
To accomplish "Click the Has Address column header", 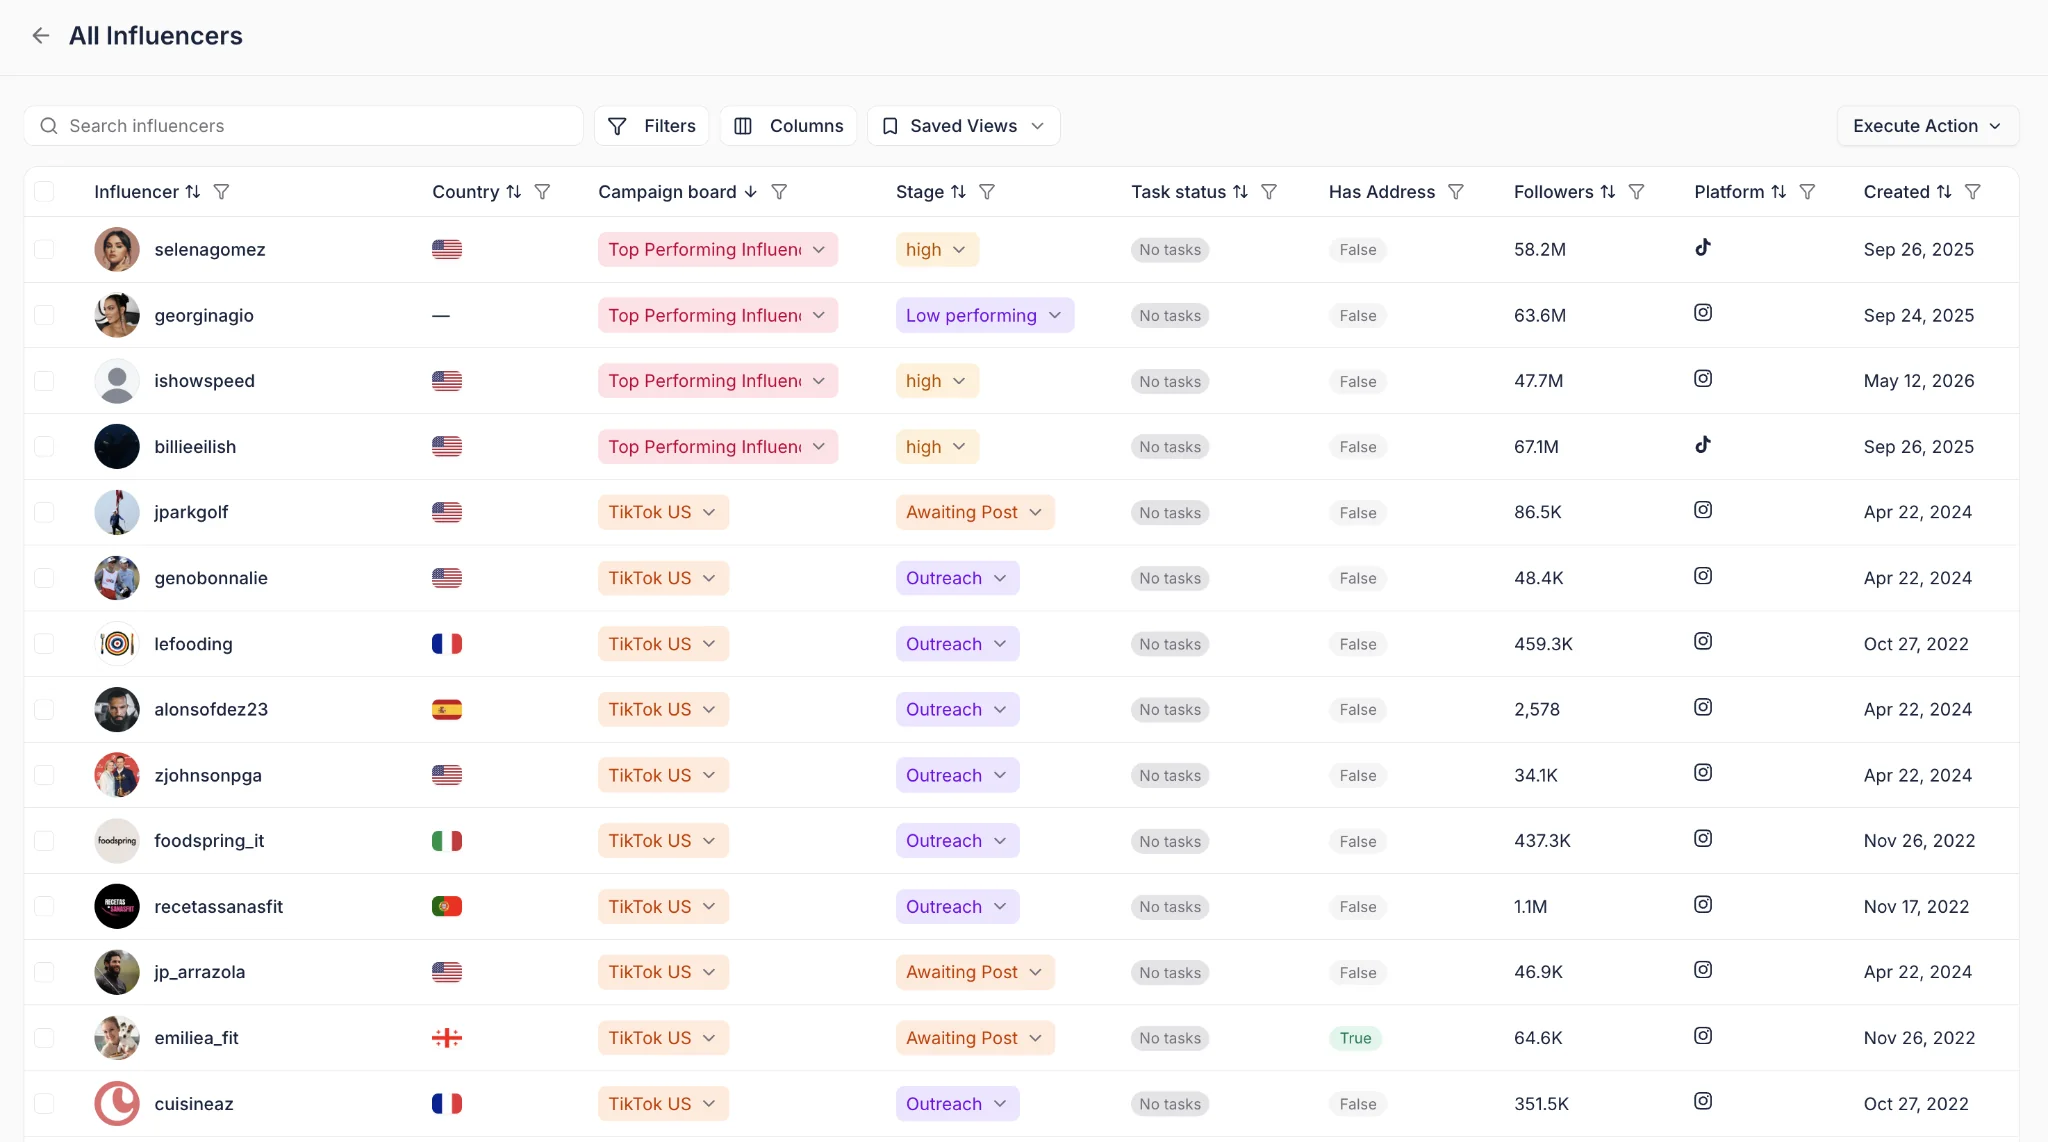I will click(x=1382, y=192).
